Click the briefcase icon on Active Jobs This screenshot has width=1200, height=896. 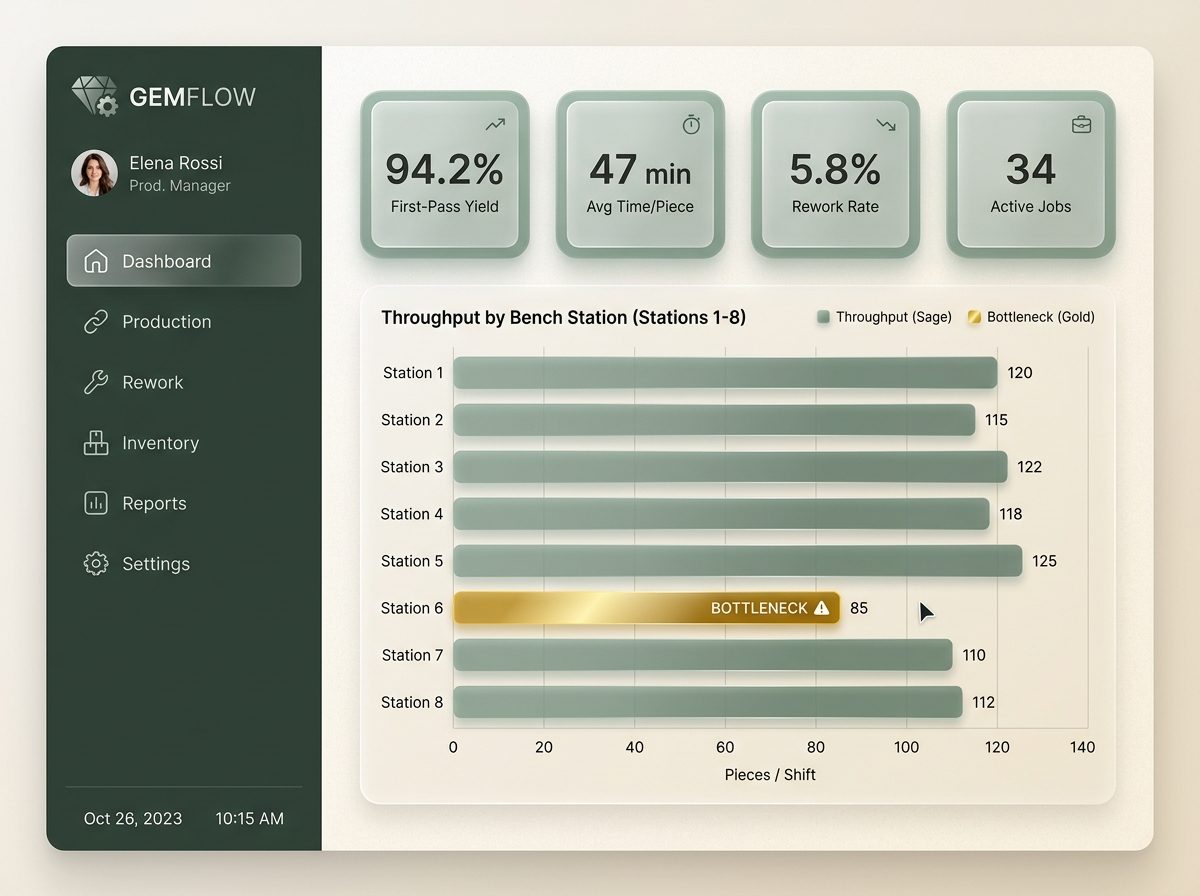pos(1081,125)
